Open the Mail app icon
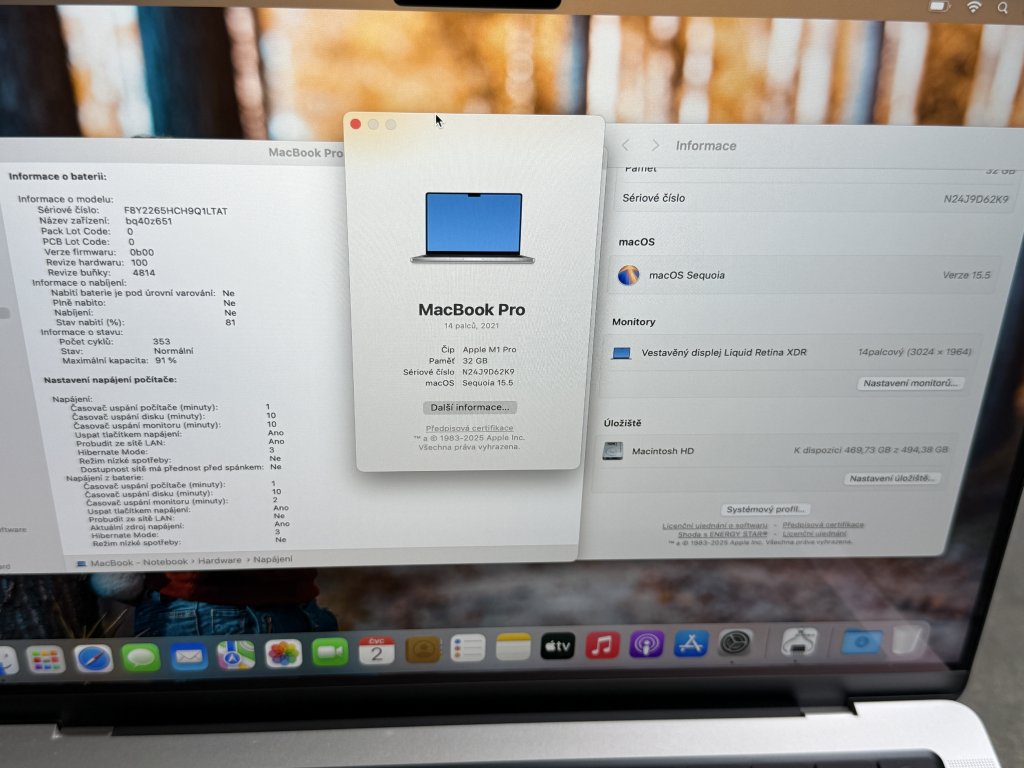Viewport: 1024px width, 768px height. click(189, 656)
